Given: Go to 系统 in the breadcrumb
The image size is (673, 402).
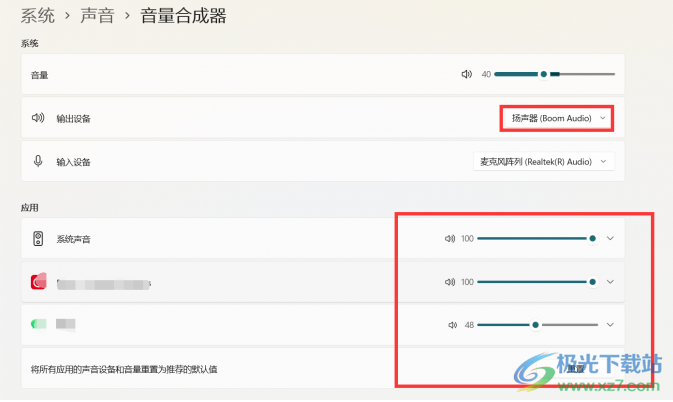Looking at the screenshot, I should 38,16.
